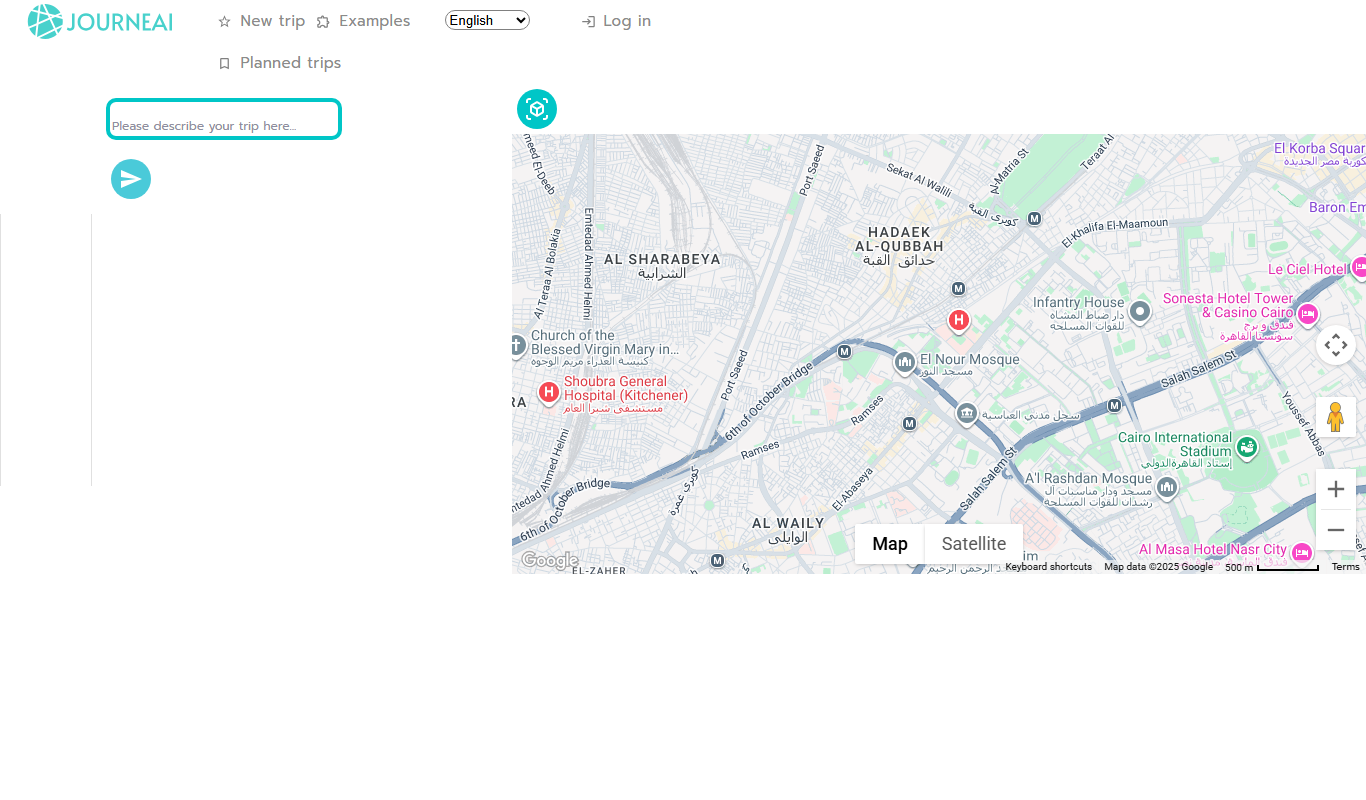The height and width of the screenshot is (800, 1366).
Task: Switch to the Satellite view
Action: (974, 544)
